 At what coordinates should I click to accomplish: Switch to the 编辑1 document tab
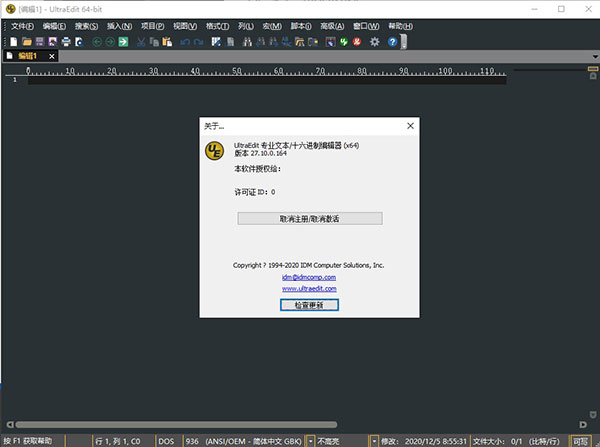pyautogui.click(x=28, y=56)
